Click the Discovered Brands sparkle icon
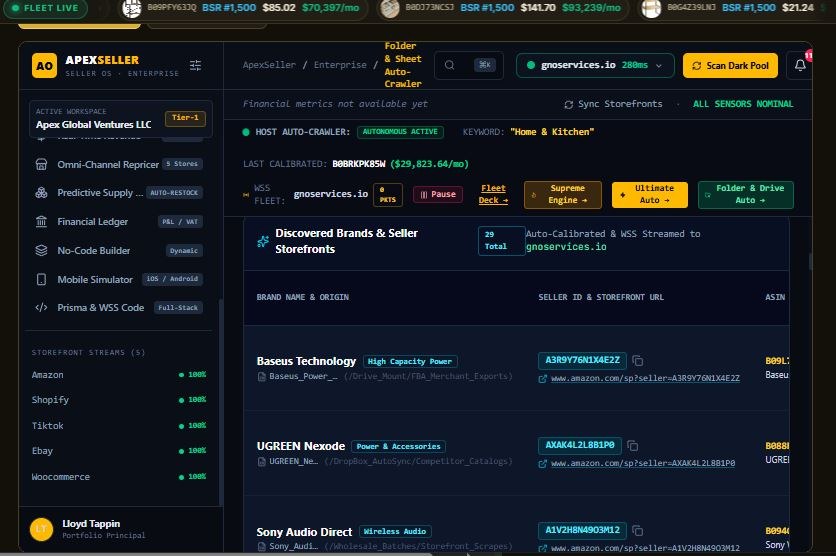836x556 pixels. click(x=263, y=241)
